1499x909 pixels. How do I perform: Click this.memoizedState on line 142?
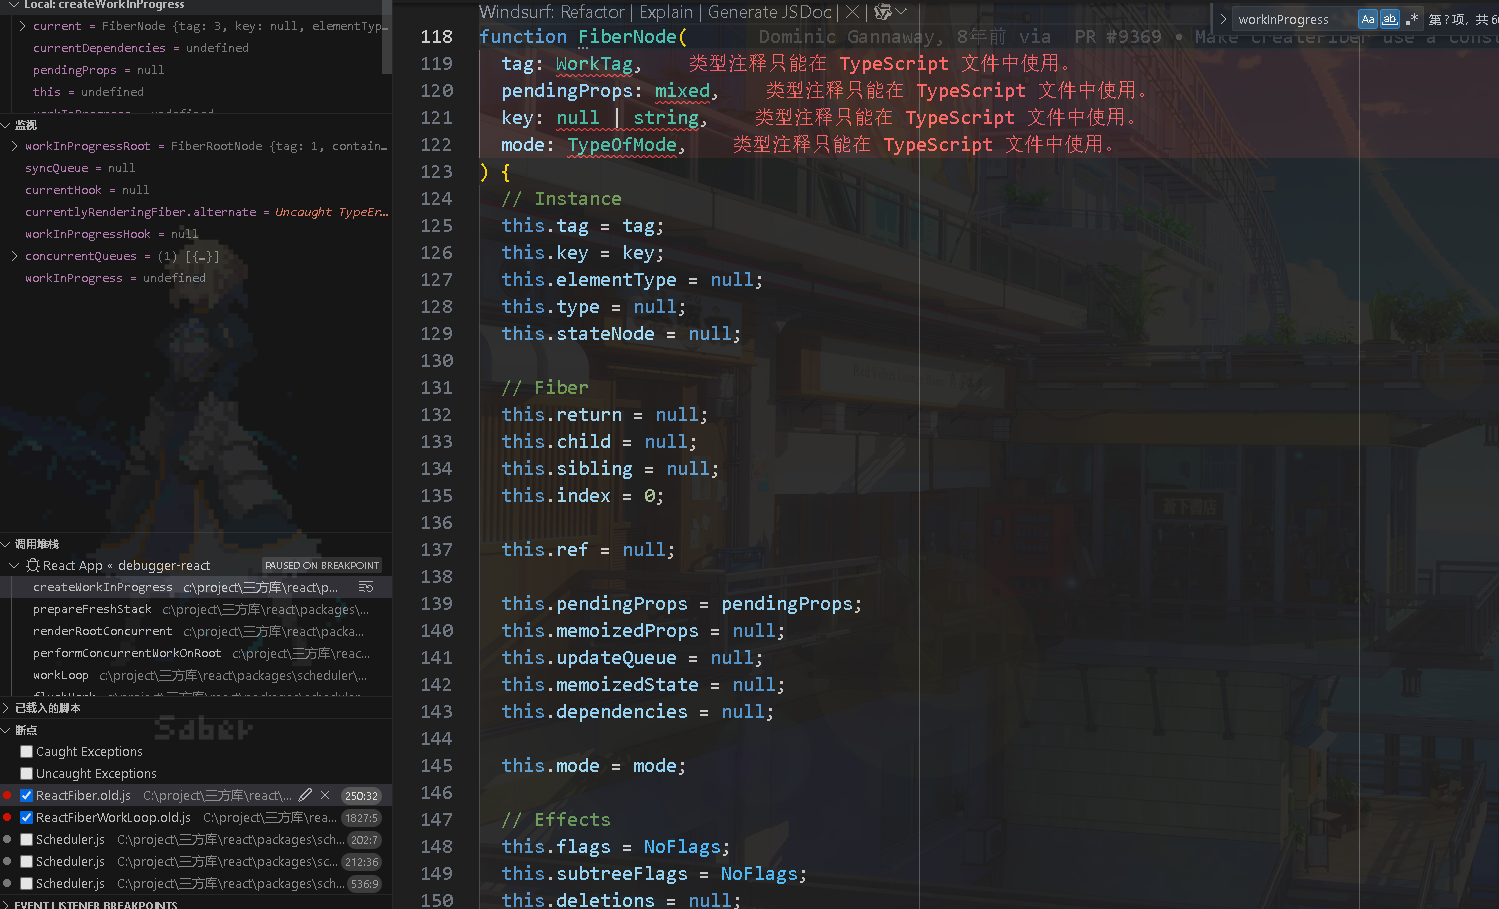(600, 685)
